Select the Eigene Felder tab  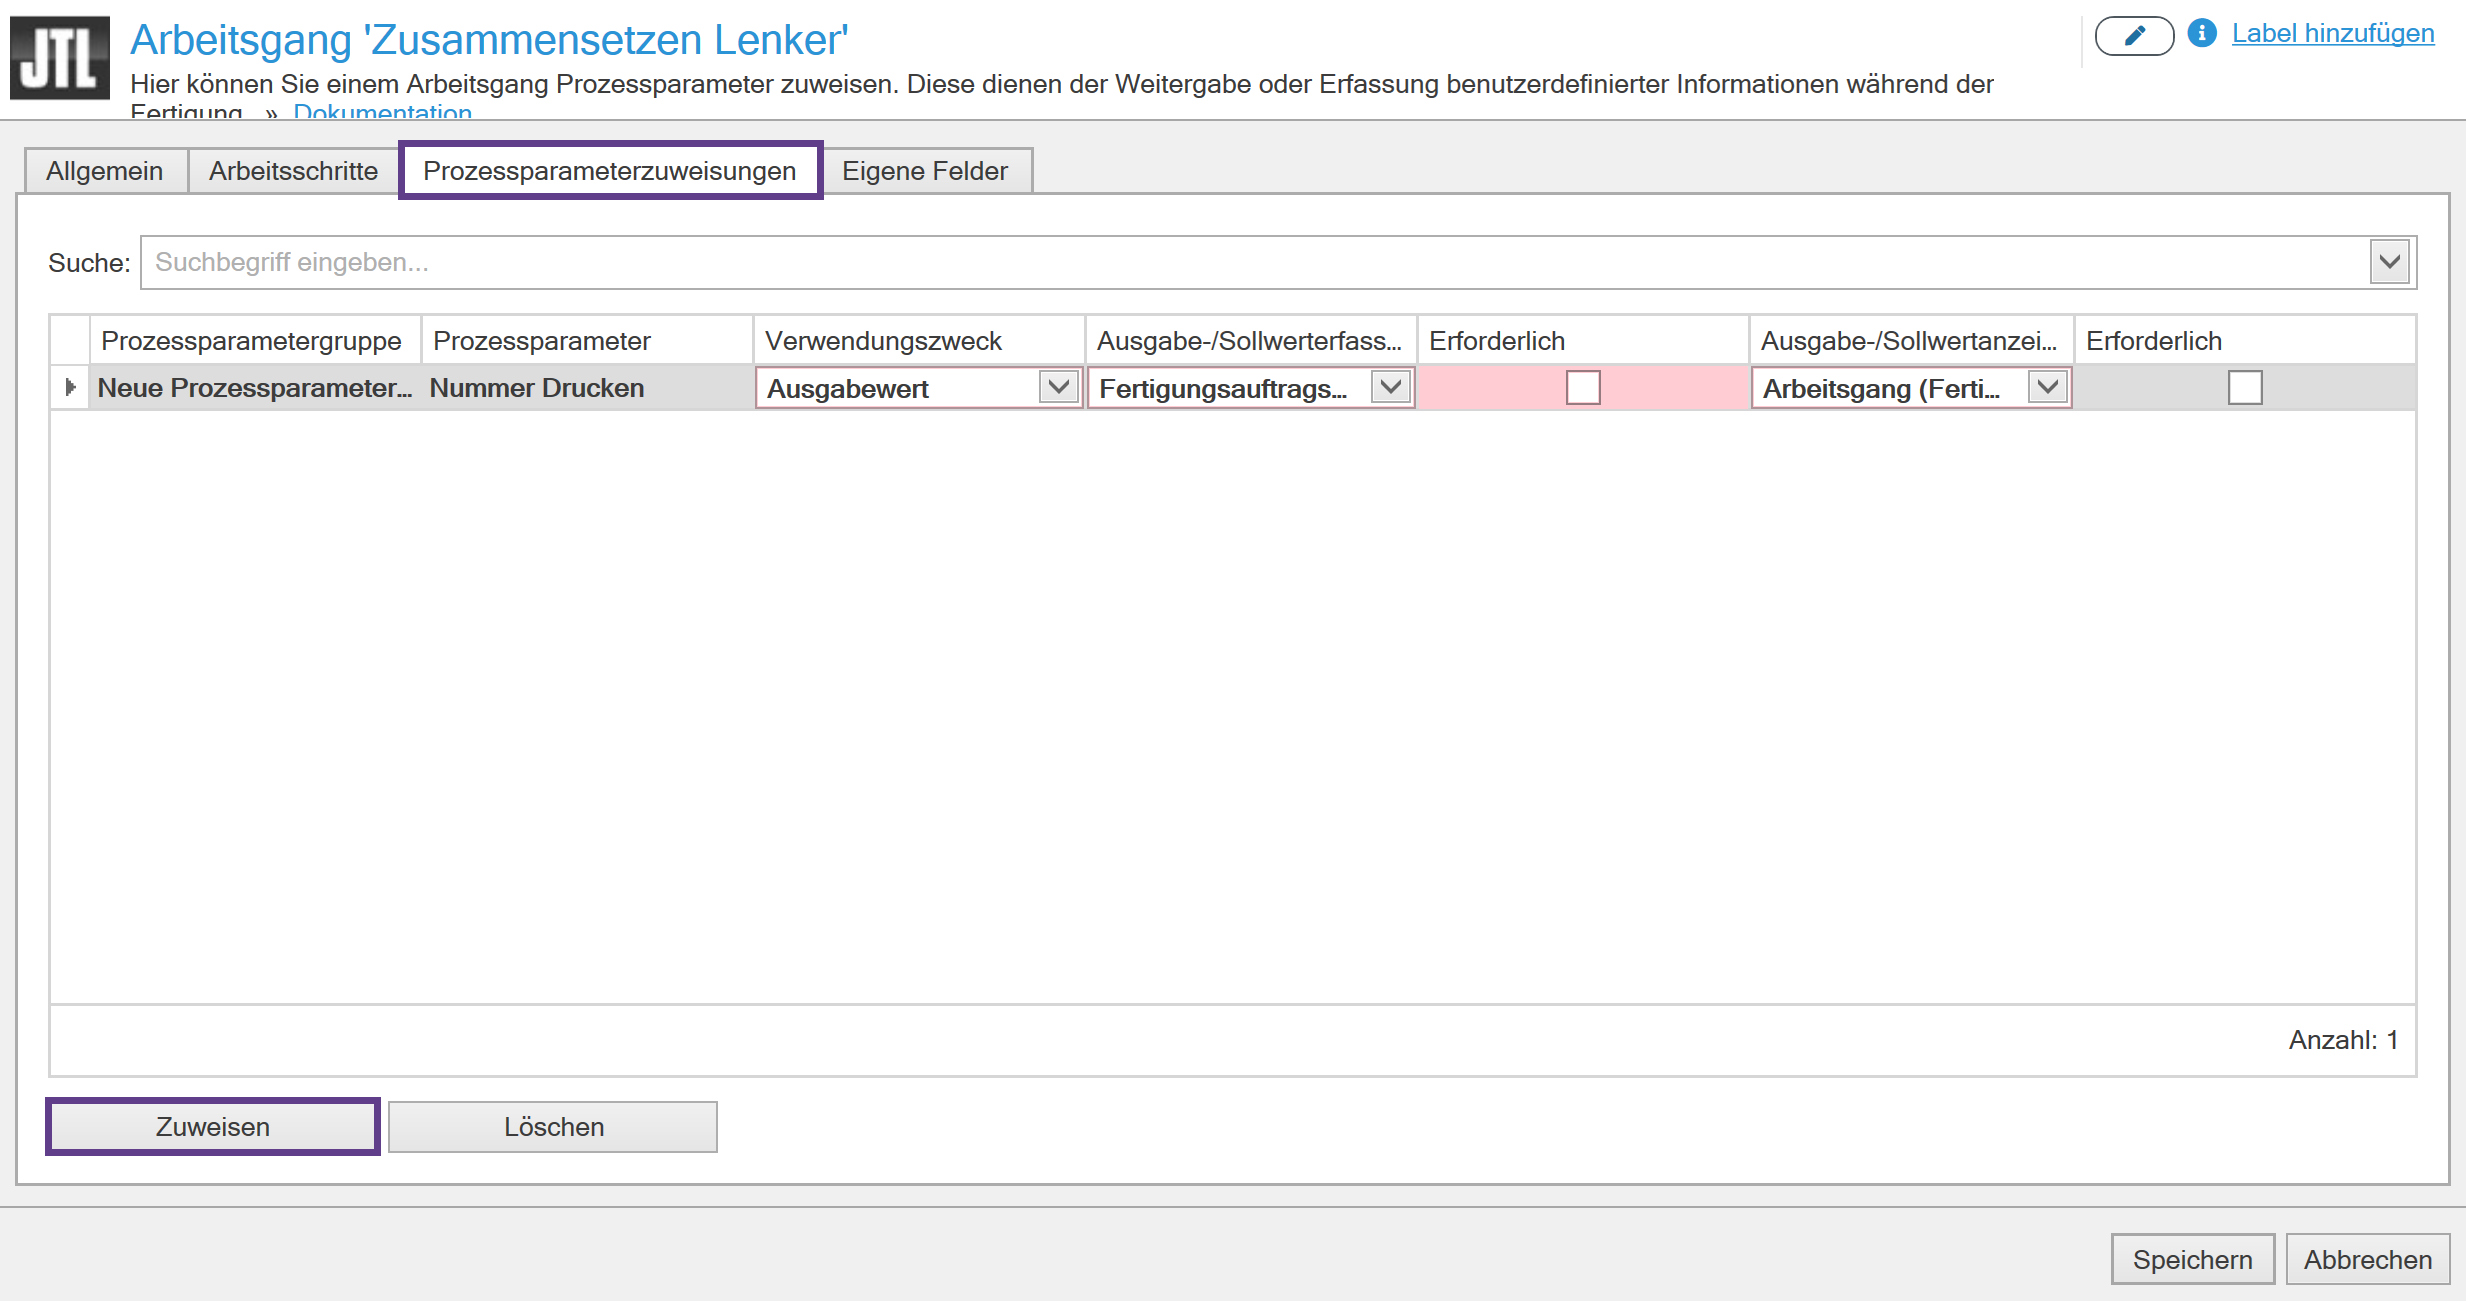click(x=924, y=171)
